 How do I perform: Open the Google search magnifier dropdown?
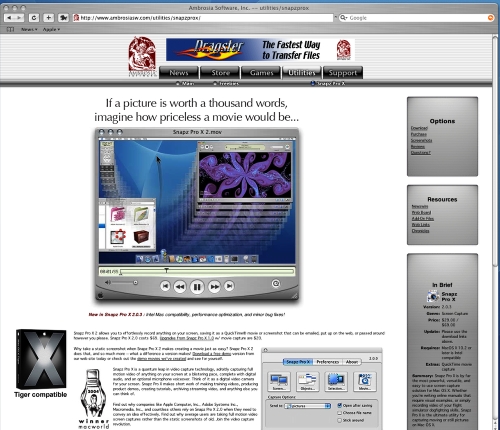[x=344, y=18]
